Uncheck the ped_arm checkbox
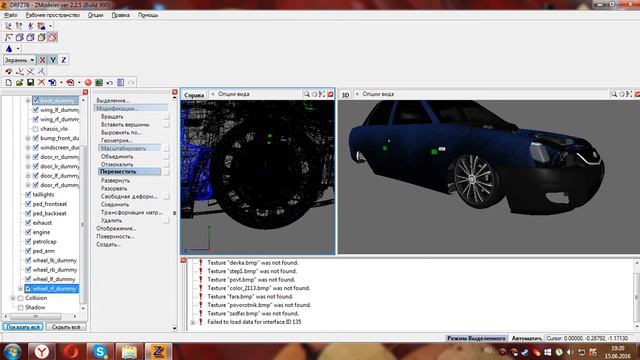This screenshot has height=360, width=640. click(28, 251)
